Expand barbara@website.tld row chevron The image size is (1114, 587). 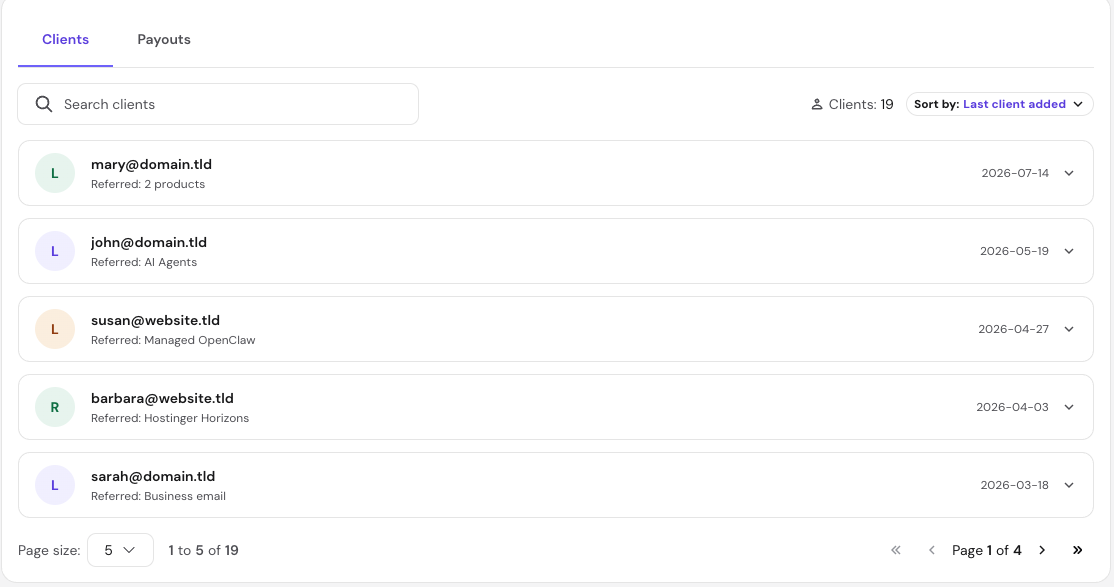coord(1069,408)
